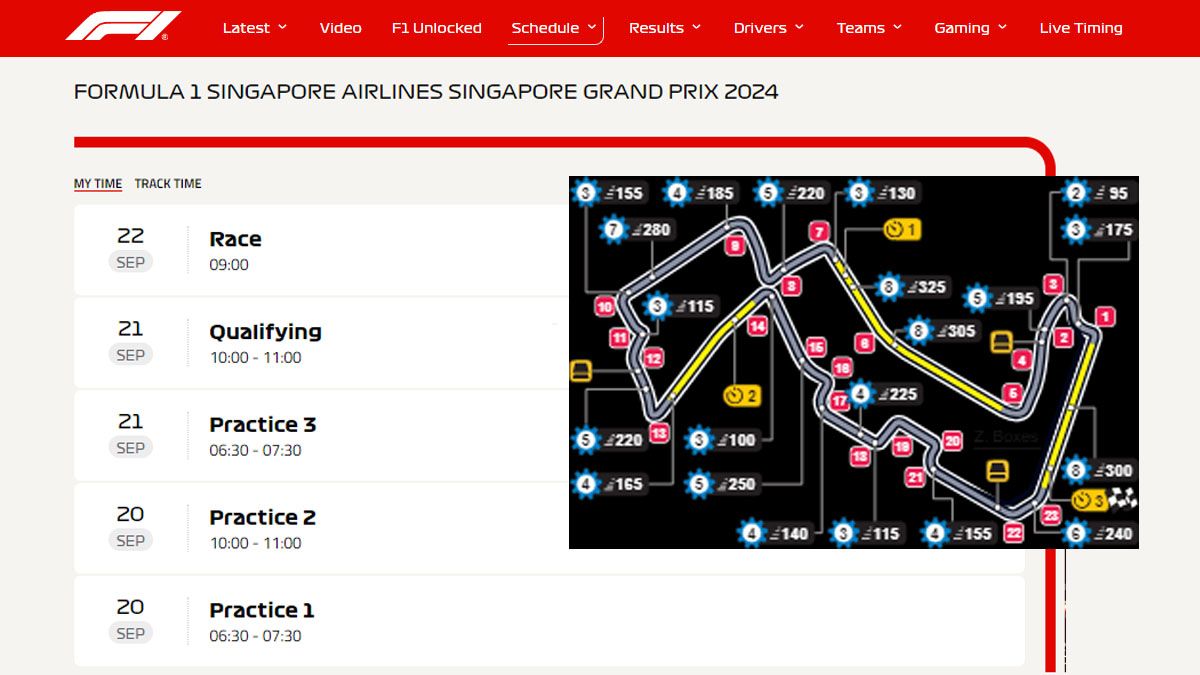1200x675 pixels.
Task: Click the Practice 3 time 06:30 - 07:30
Action: 255,450
